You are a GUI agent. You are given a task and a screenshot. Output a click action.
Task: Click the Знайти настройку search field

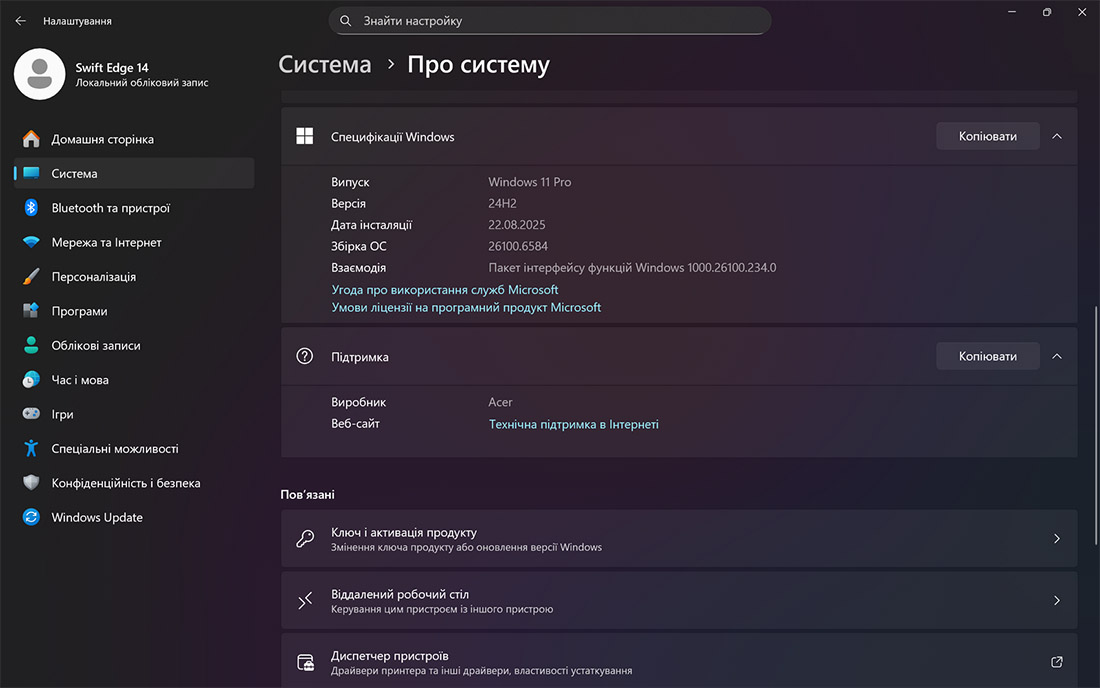coord(550,21)
